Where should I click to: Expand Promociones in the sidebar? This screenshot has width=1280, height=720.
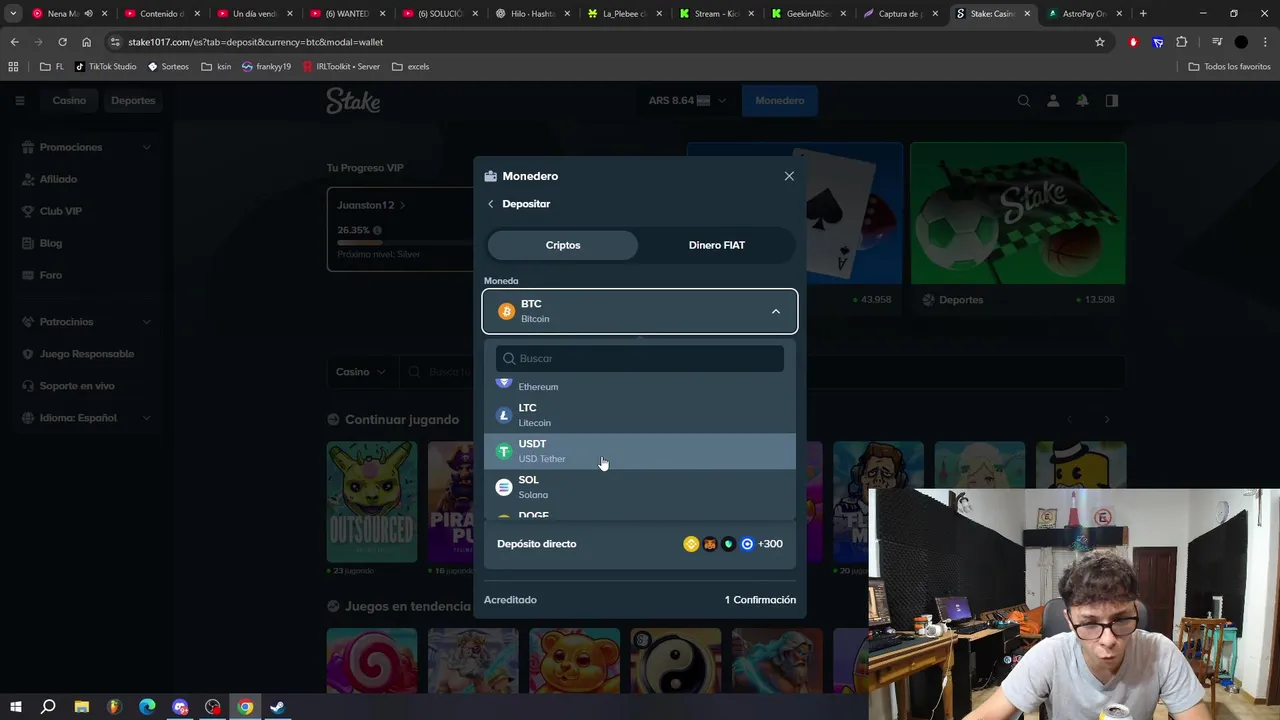click(86, 147)
